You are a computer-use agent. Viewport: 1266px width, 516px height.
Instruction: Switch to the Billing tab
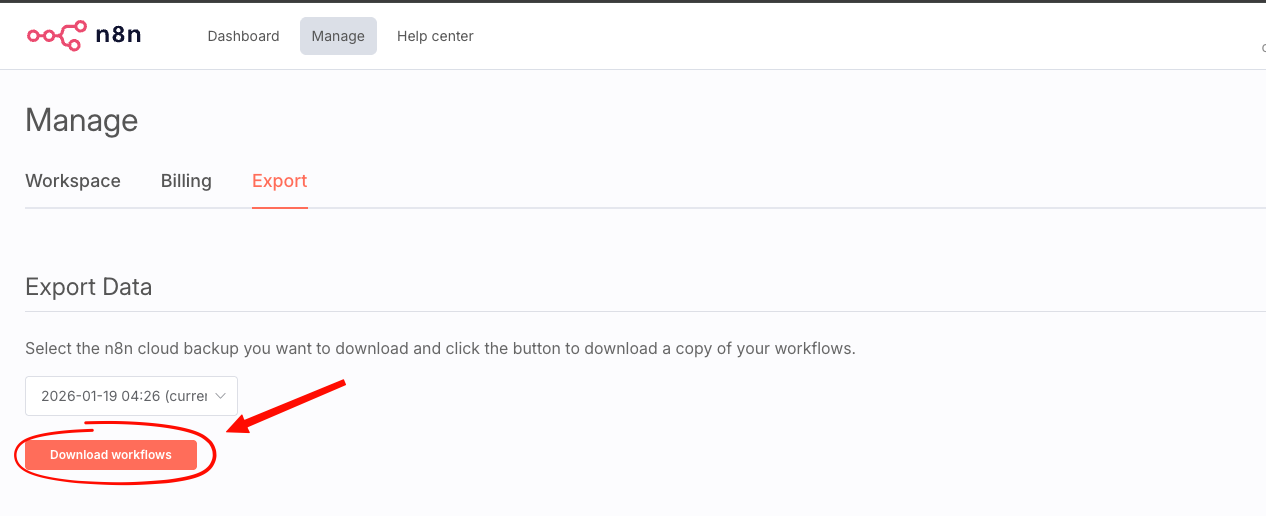point(186,181)
